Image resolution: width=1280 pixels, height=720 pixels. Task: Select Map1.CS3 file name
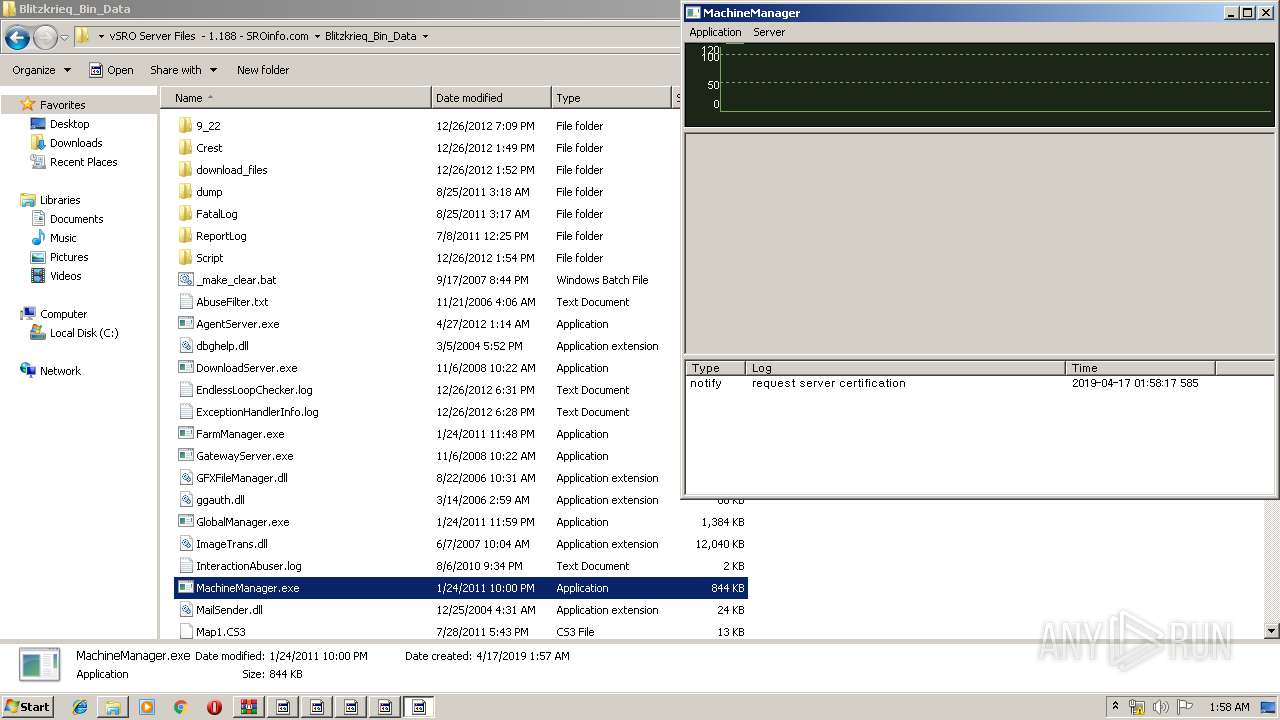(x=220, y=632)
